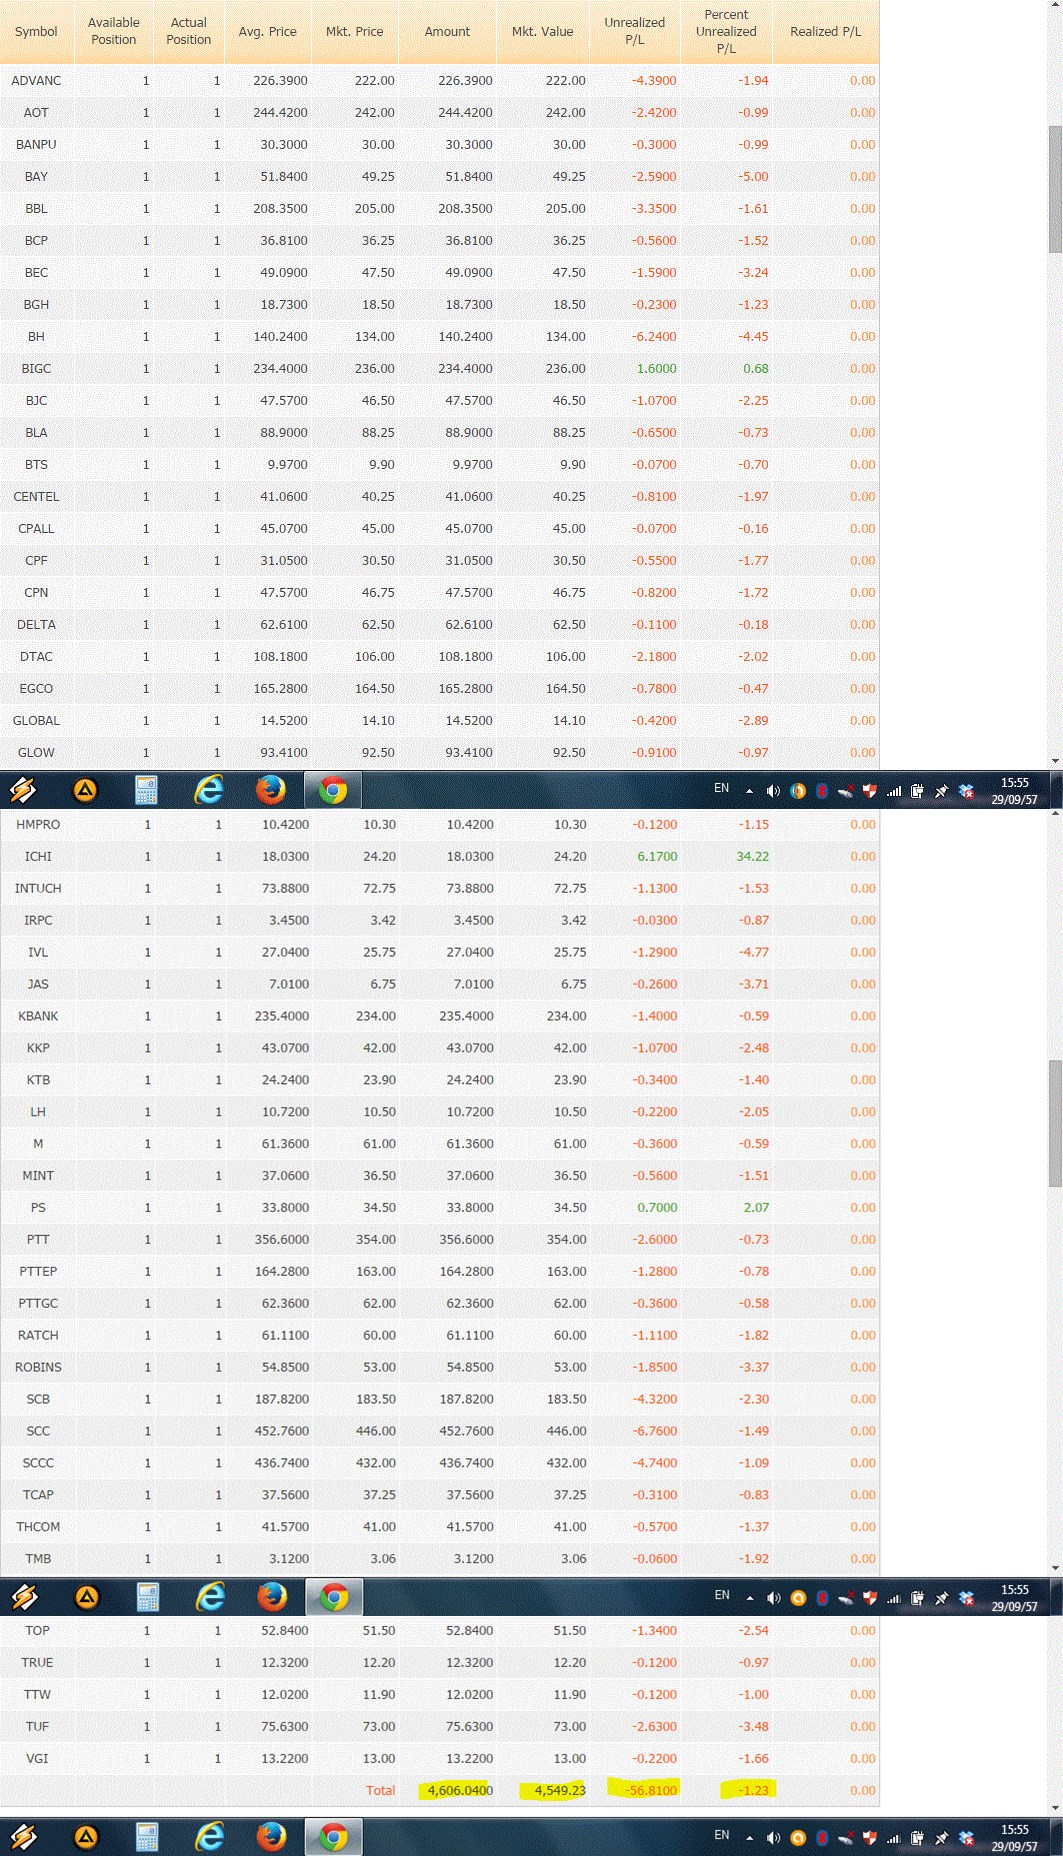Click IVL percent unrealized value -4.77
Image resolution: width=1063 pixels, height=1856 pixels.
click(x=754, y=952)
